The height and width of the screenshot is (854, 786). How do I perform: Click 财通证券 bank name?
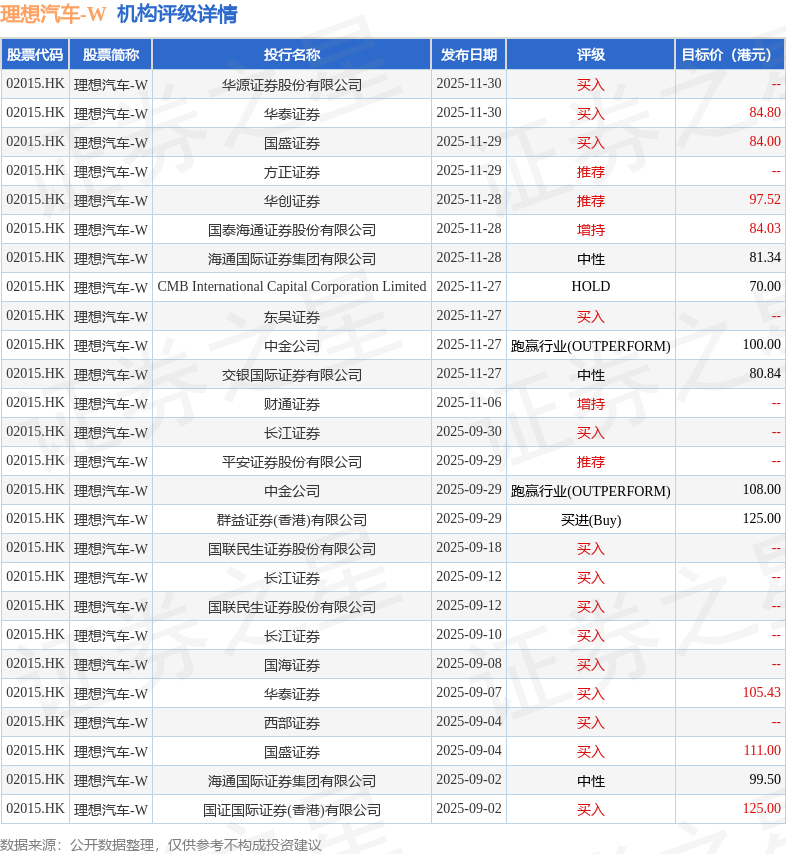(291, 404)
